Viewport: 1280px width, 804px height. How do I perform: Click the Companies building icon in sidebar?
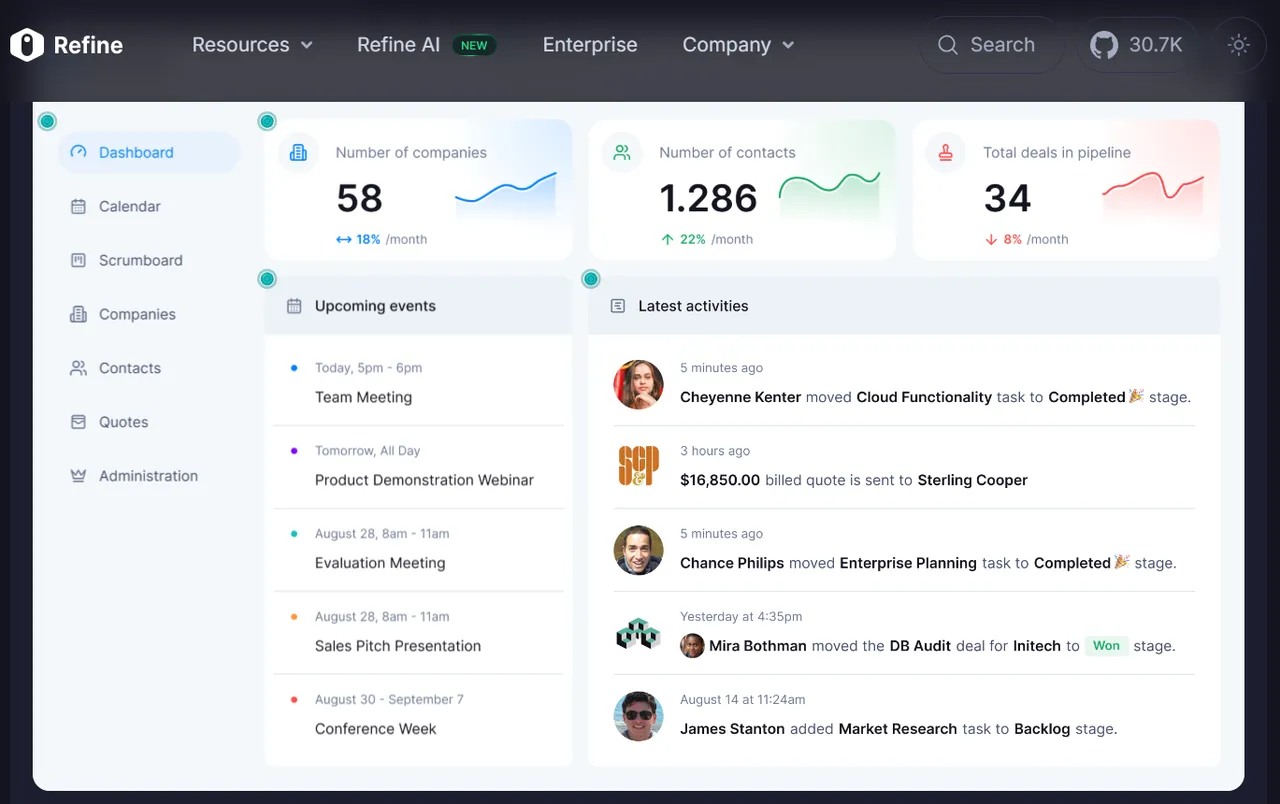coord(78,315)
